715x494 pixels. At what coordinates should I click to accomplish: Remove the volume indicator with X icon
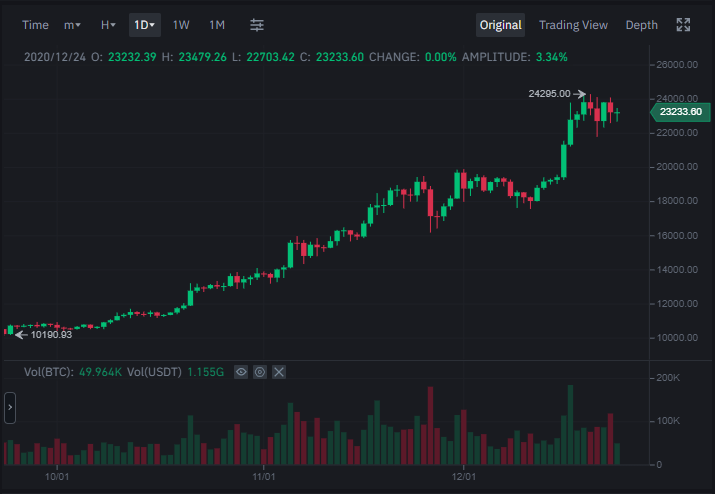click(x=279, y=372)
